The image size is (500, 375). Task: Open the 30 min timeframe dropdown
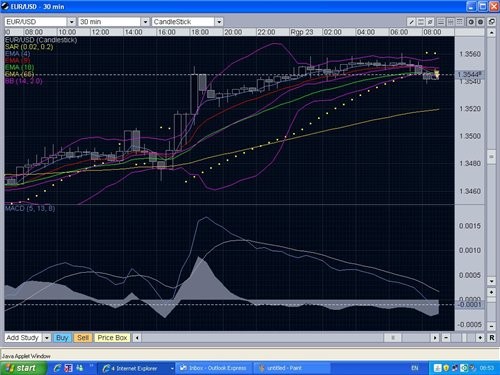coord(145,22)
